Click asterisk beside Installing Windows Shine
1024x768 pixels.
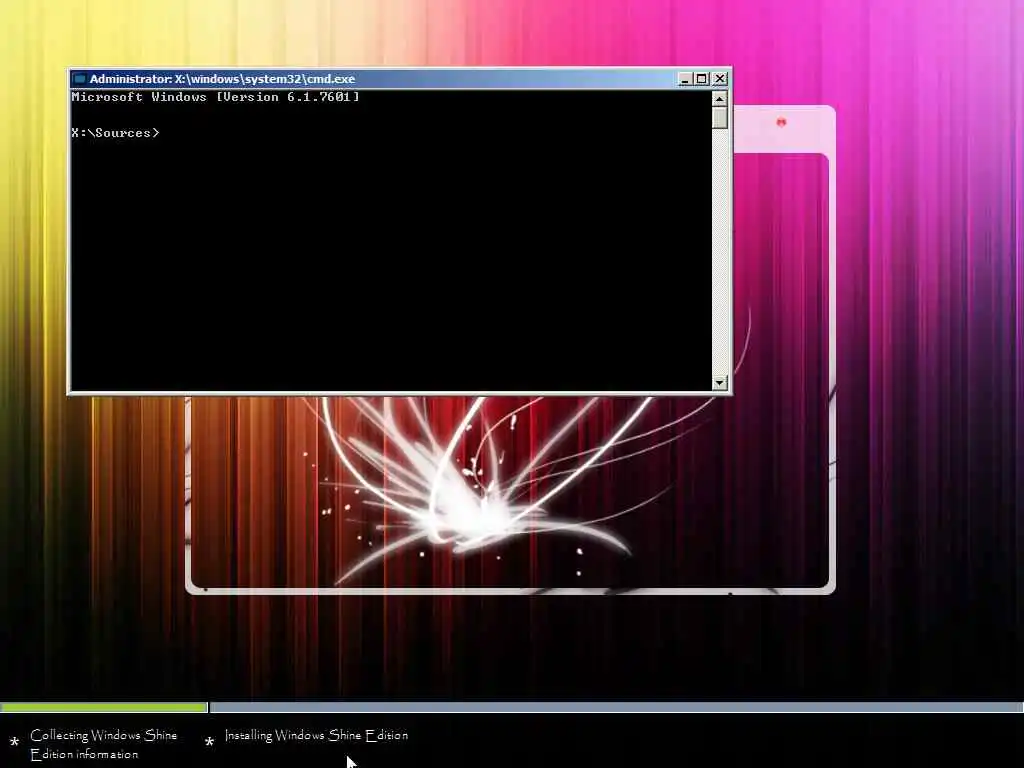click(210, 742)
